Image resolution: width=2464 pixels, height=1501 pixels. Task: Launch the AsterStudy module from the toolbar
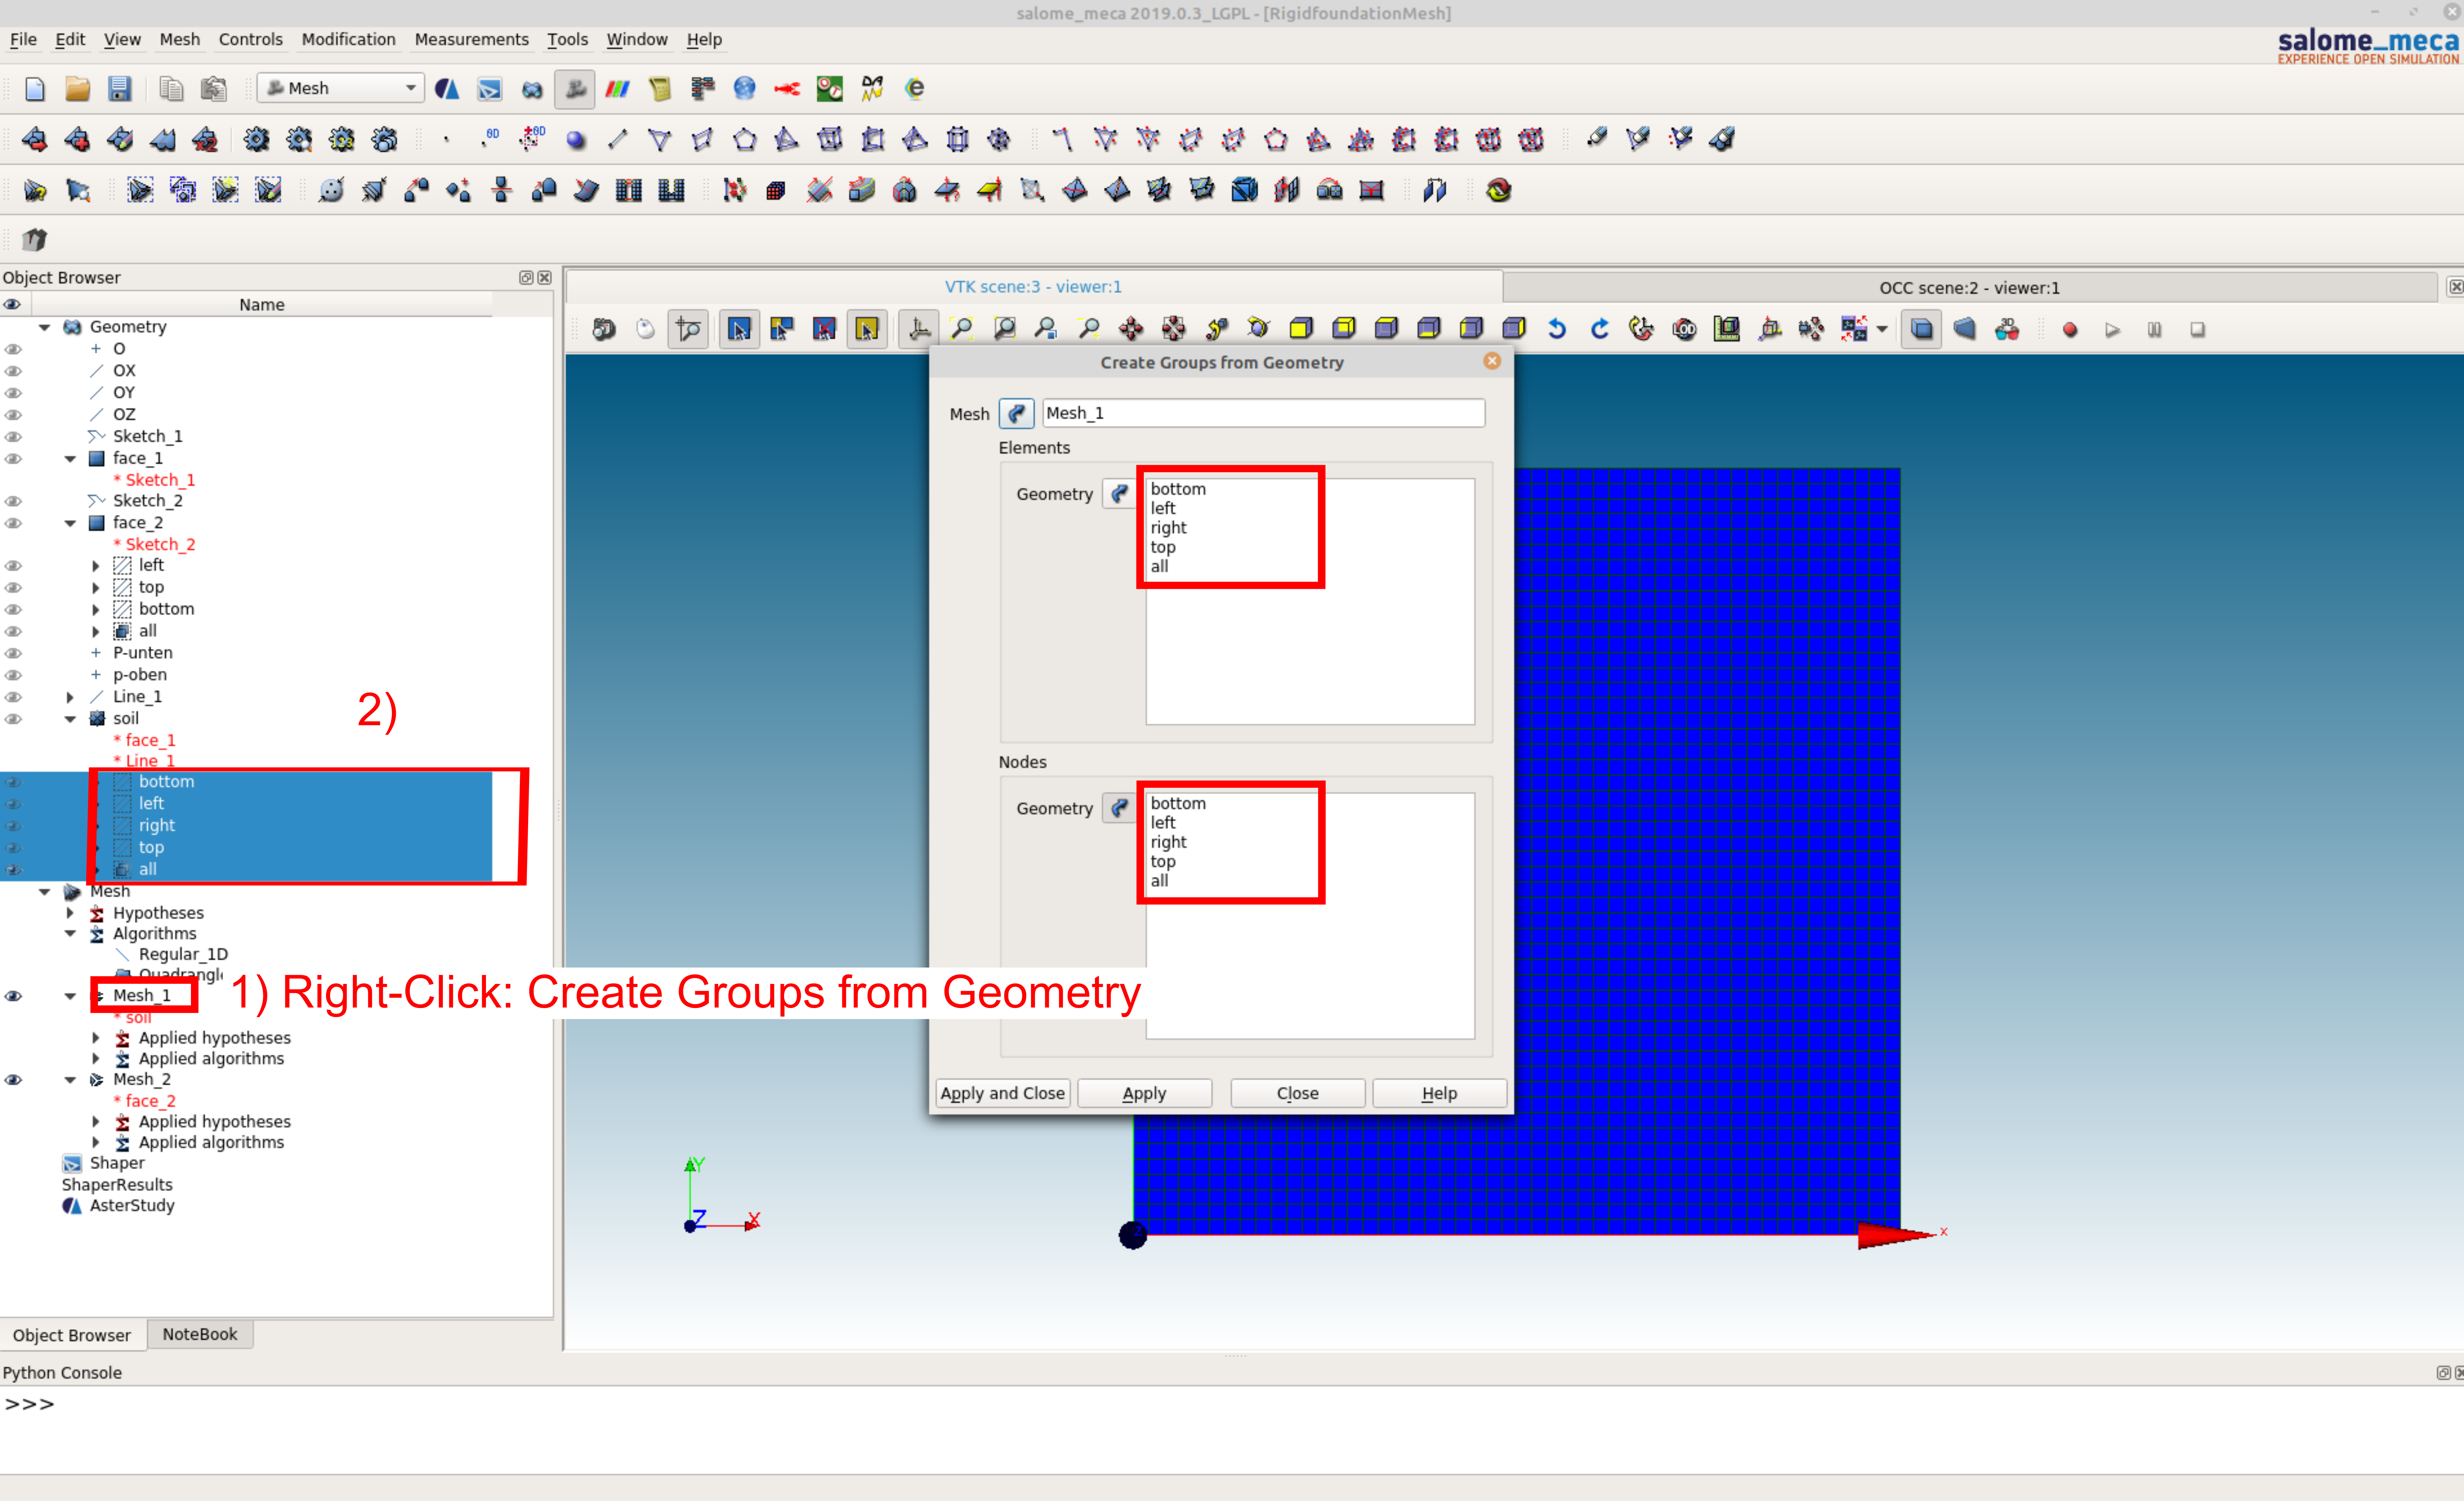(x=447, y=89)
